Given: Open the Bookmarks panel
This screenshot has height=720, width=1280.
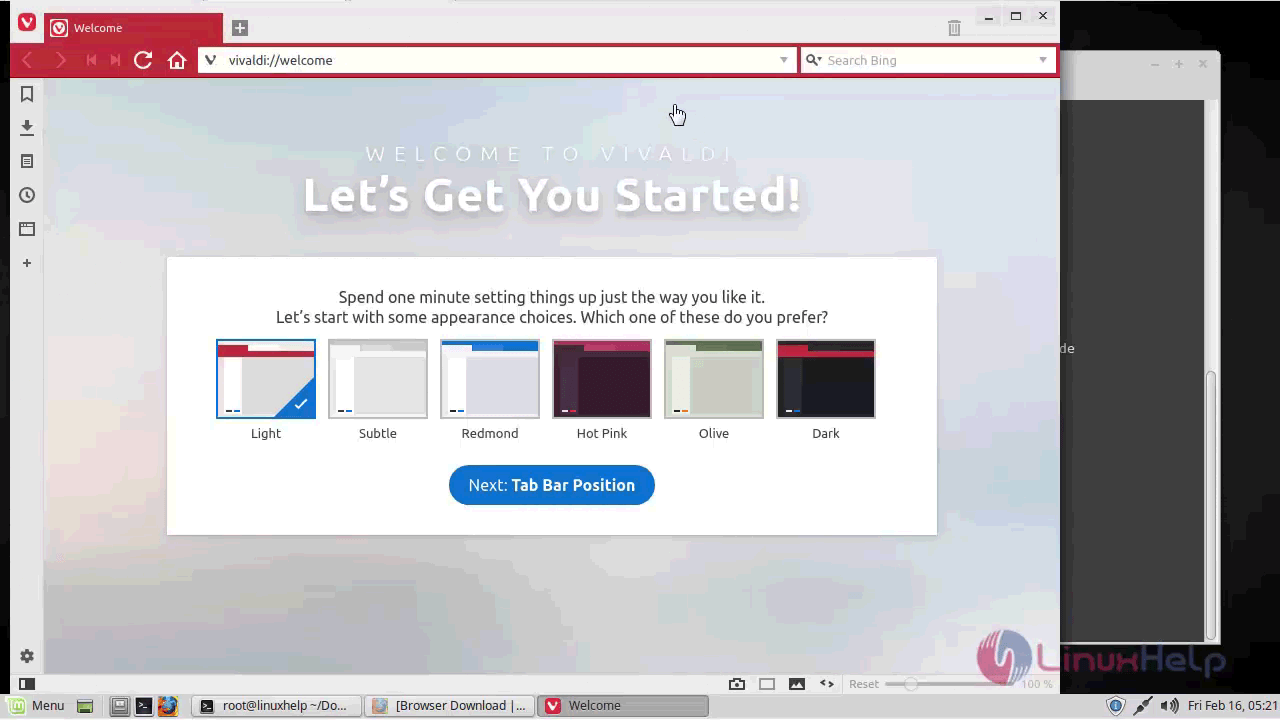Looking at the screenshot, I should [x=27, y=94].
